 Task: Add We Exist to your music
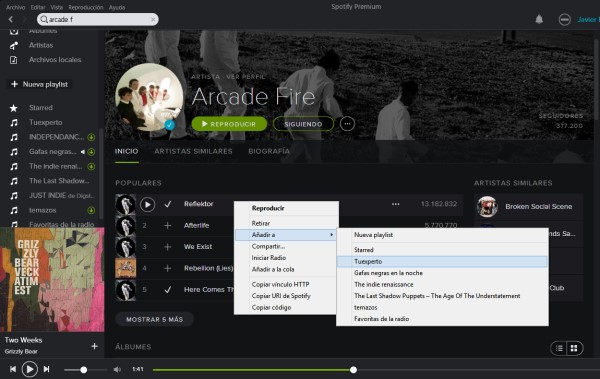168,247
